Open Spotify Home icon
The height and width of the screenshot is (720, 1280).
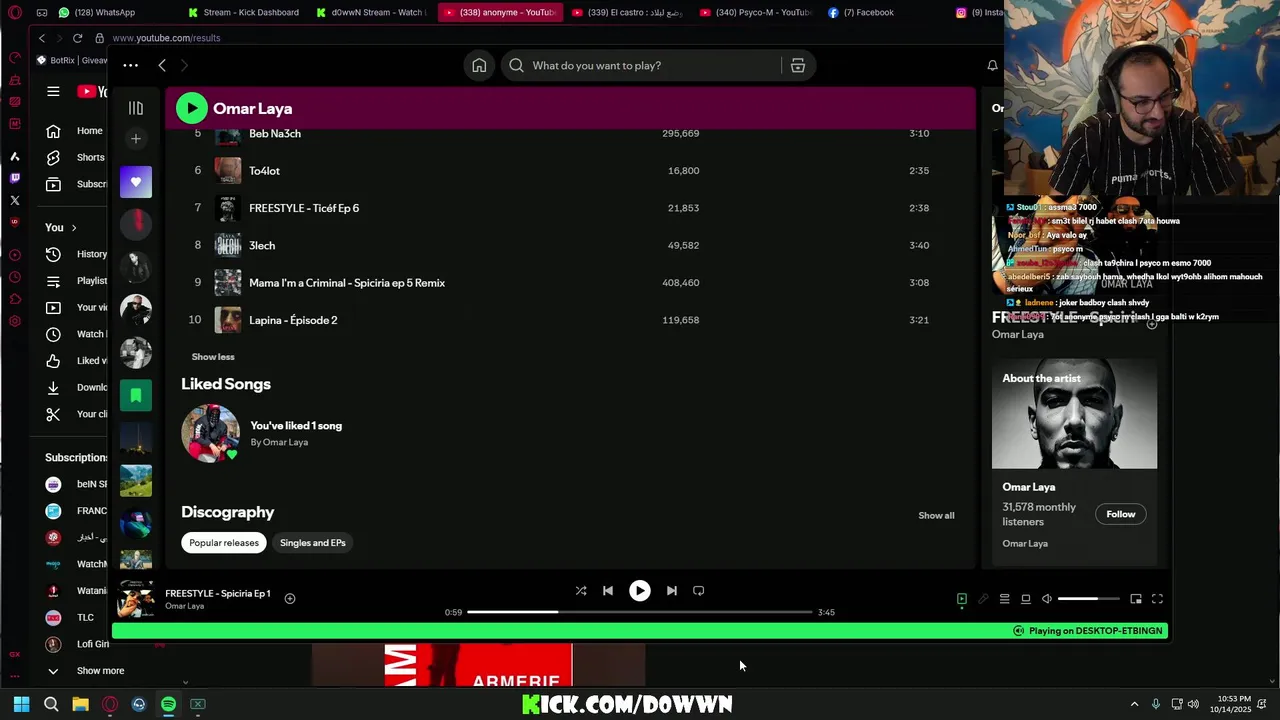point(479,66)
